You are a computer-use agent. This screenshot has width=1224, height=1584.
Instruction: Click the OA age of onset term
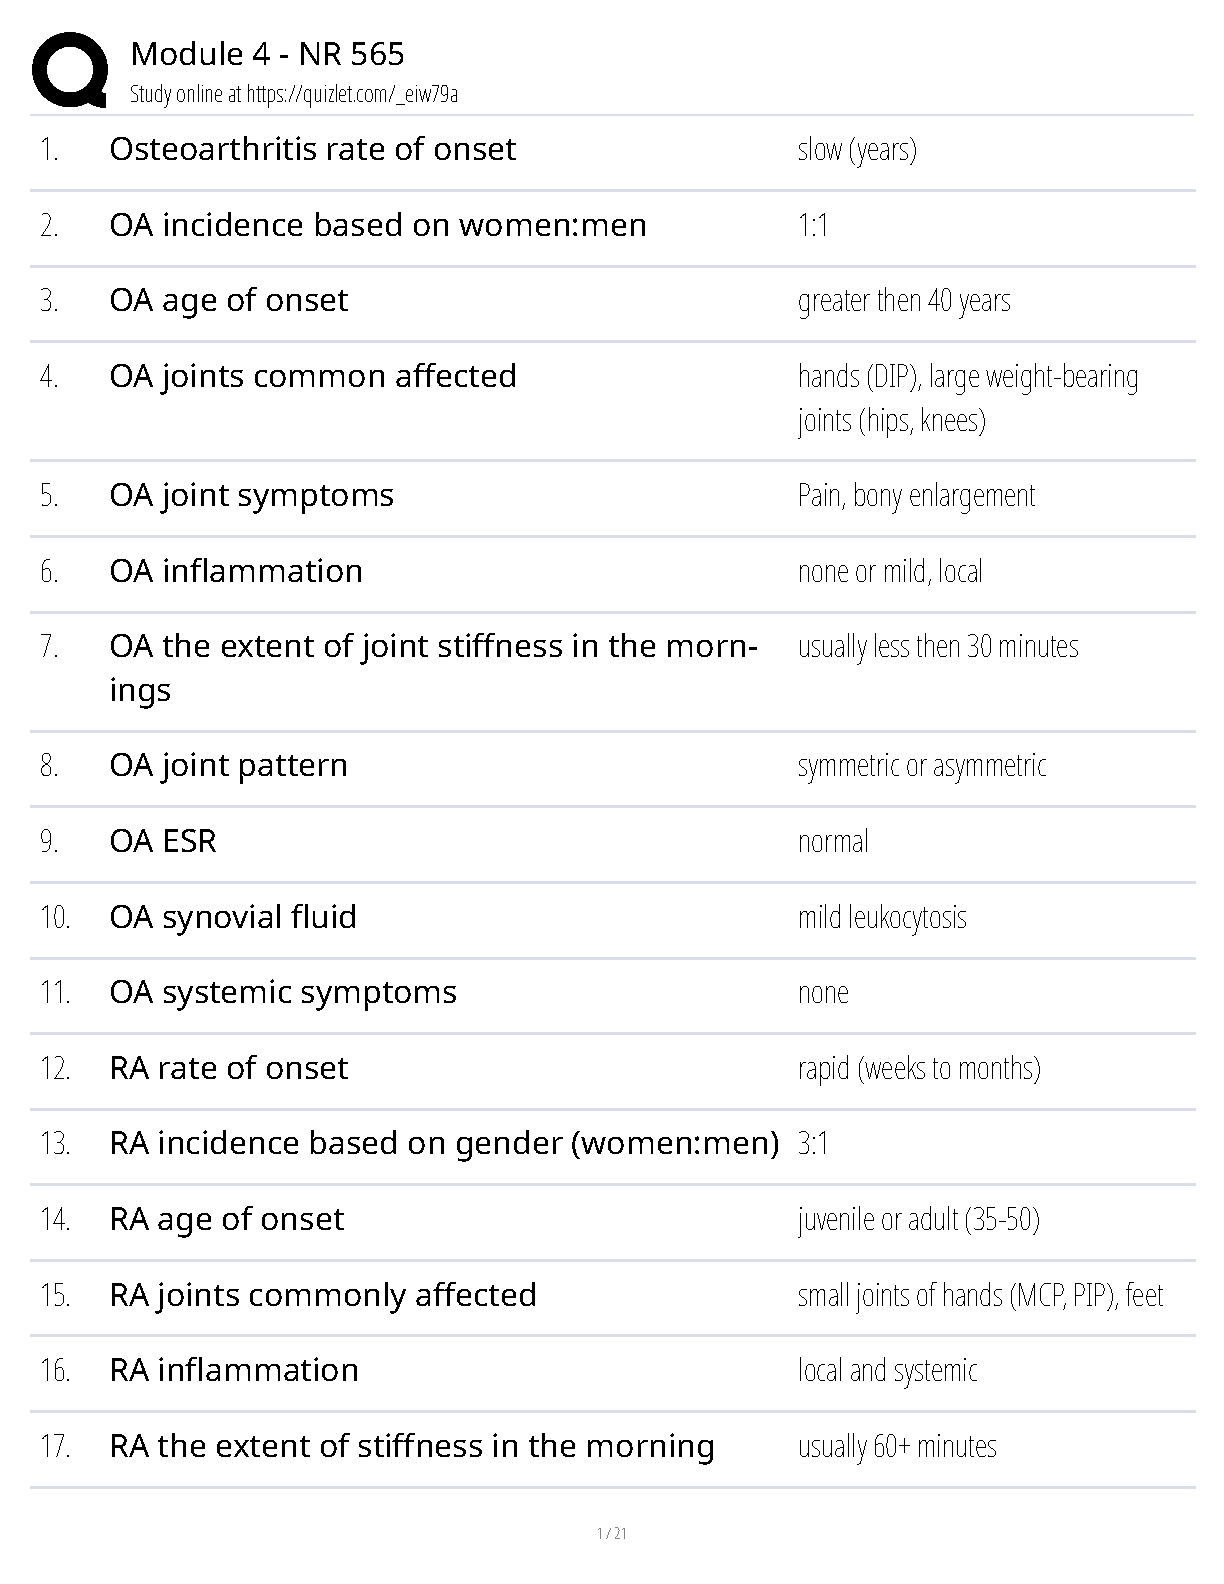tap(228, 300)
